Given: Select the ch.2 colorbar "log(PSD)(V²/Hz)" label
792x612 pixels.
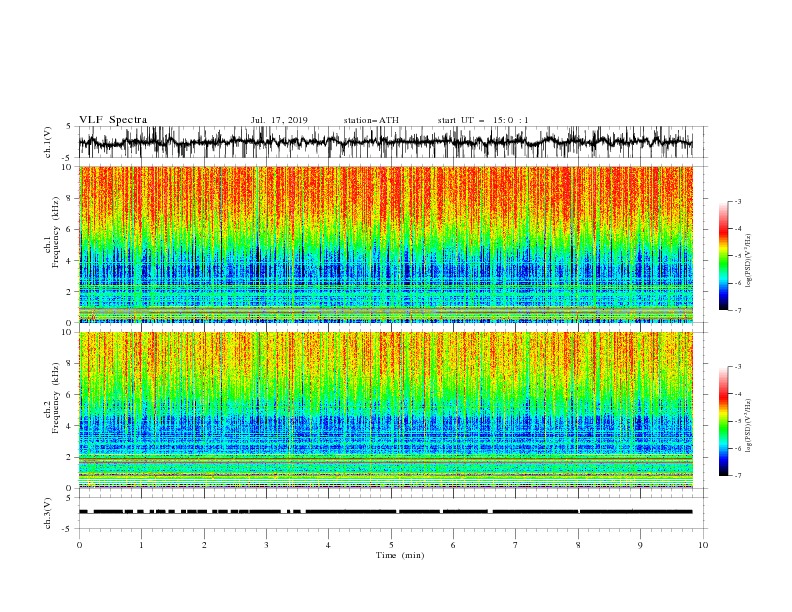Looking at the screenshot, I should (x=749, y=426).
